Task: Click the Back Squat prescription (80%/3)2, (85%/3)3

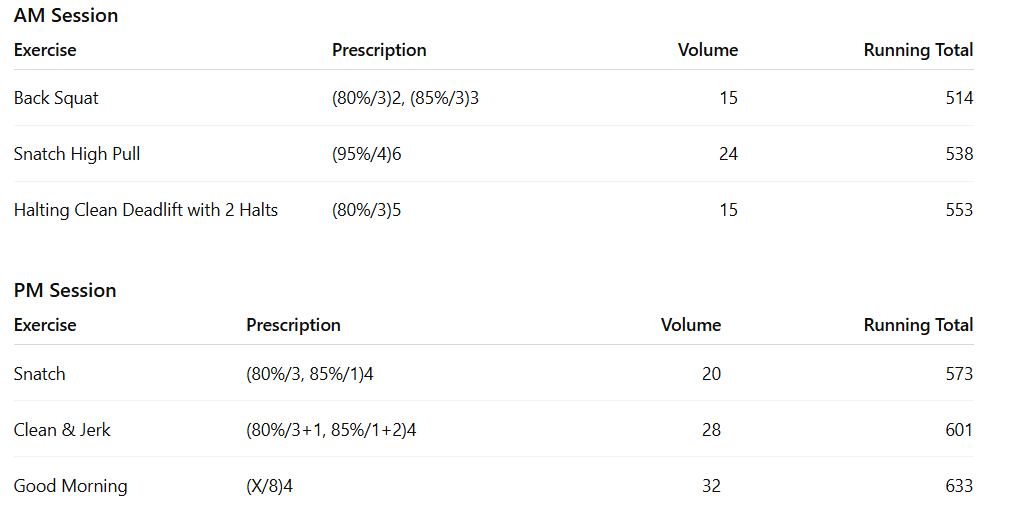Action: click(x=405, y=98)
